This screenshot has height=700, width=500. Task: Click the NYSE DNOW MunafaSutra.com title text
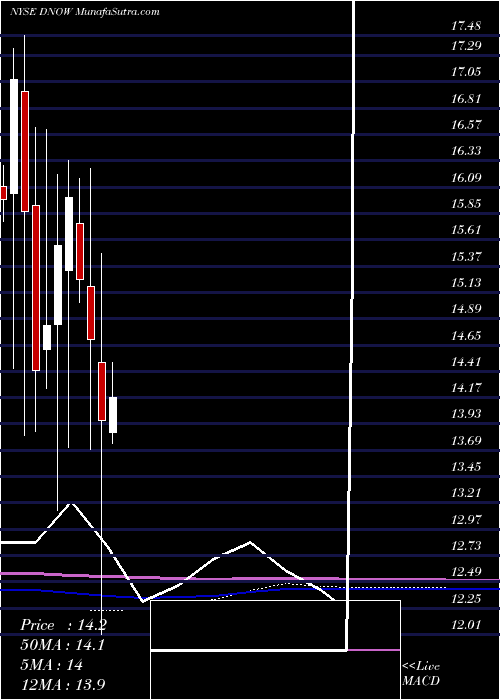tap(84, 12)
